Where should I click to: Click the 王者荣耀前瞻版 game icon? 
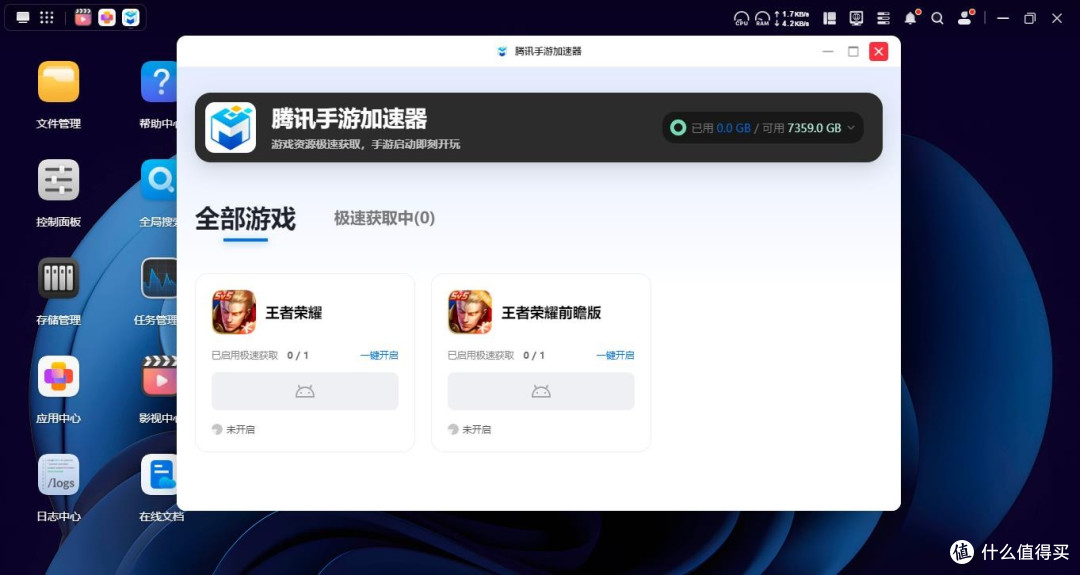[x=470, y=312]
